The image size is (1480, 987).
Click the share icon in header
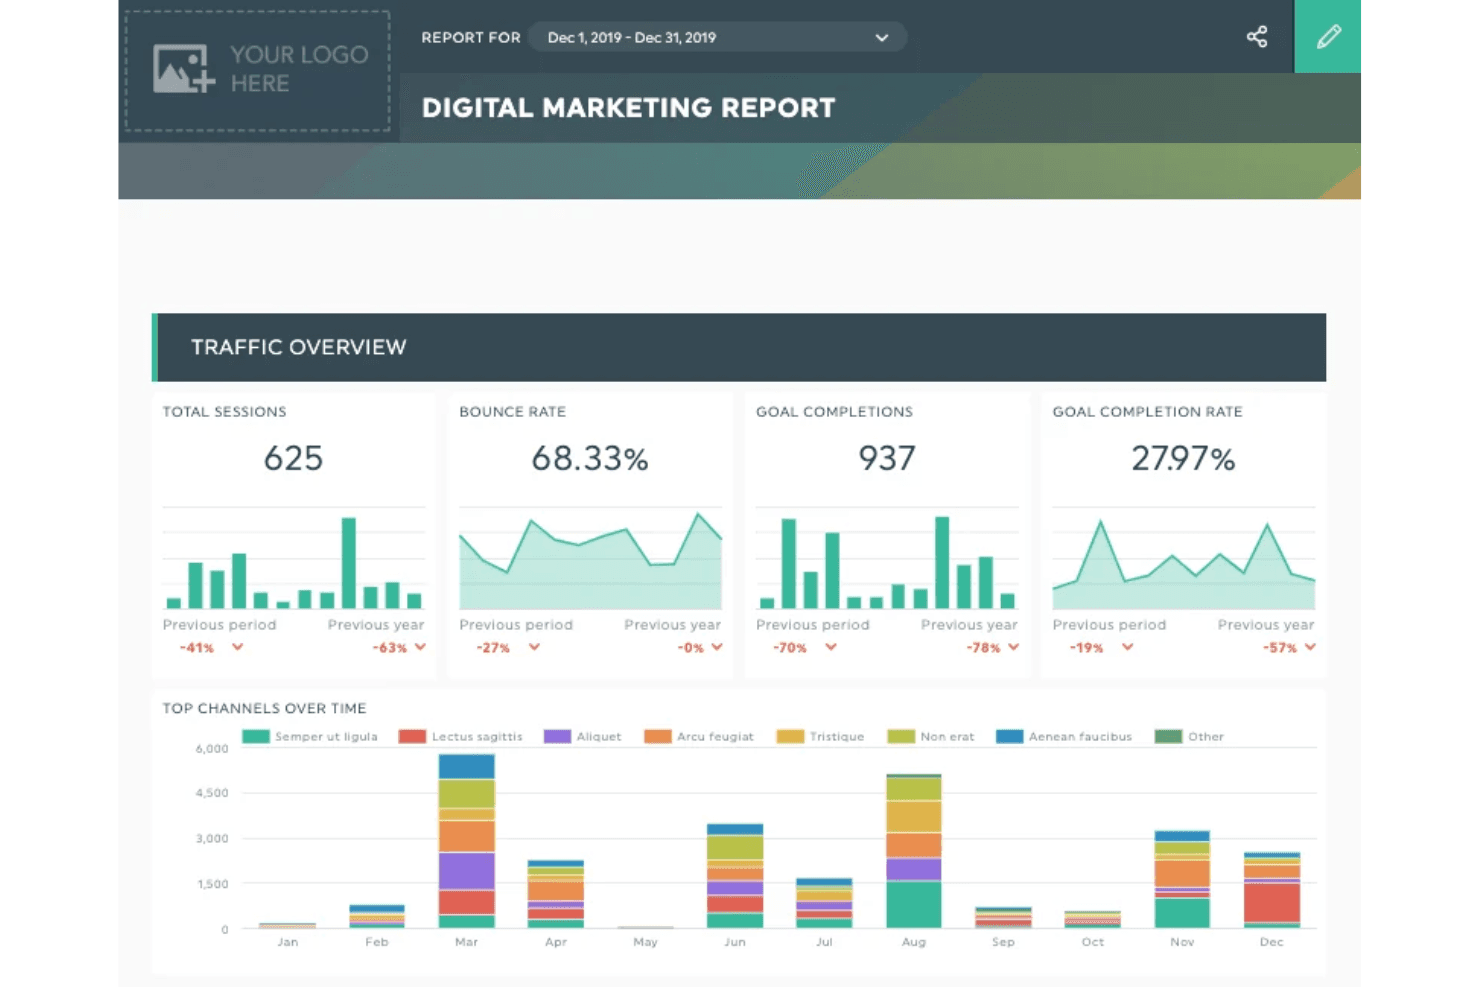pos(1257,37)
